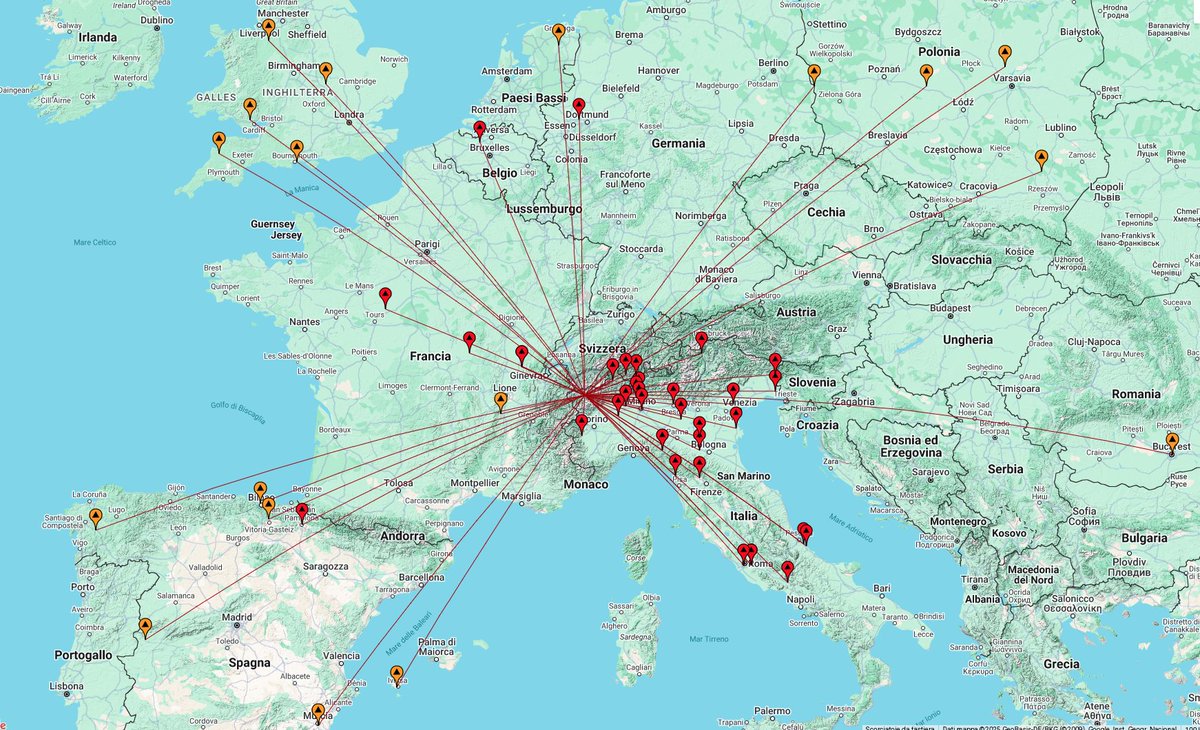Screen dimensions: 1200x730
Task: Select the red marker above Trieste
Action: click(775, 380)
